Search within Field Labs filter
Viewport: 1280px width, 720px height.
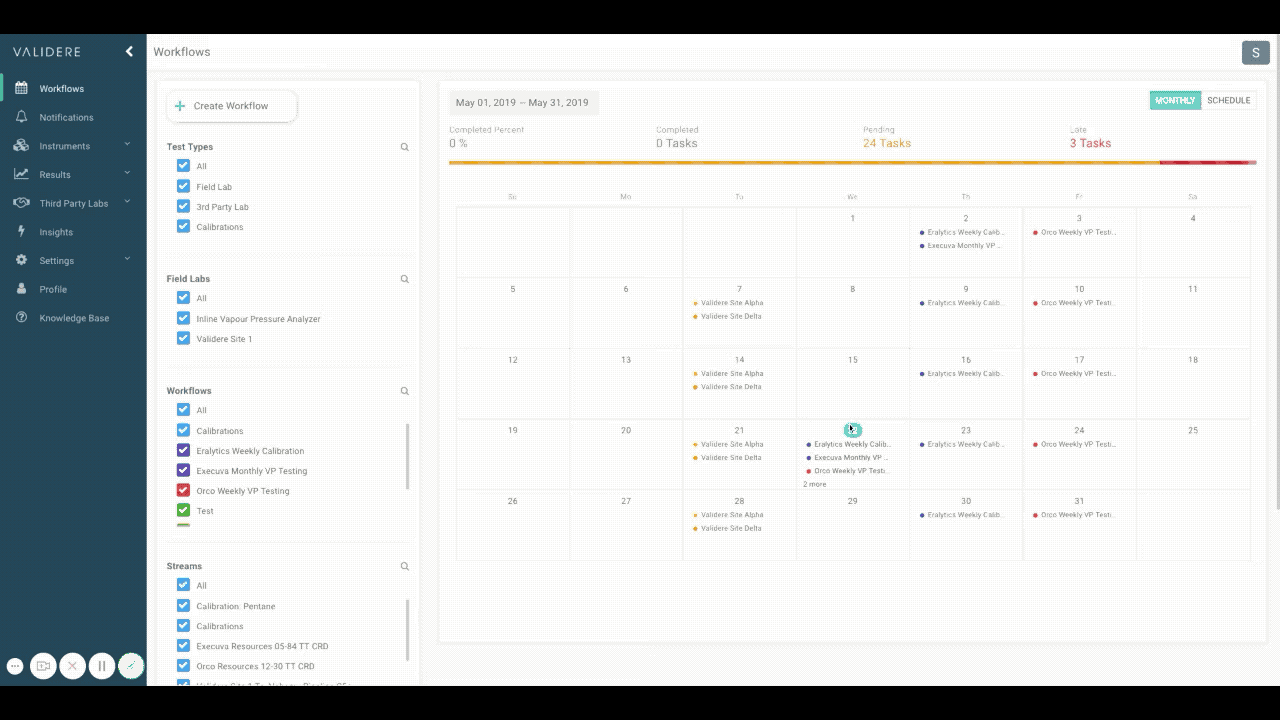(x=405, y=279)
